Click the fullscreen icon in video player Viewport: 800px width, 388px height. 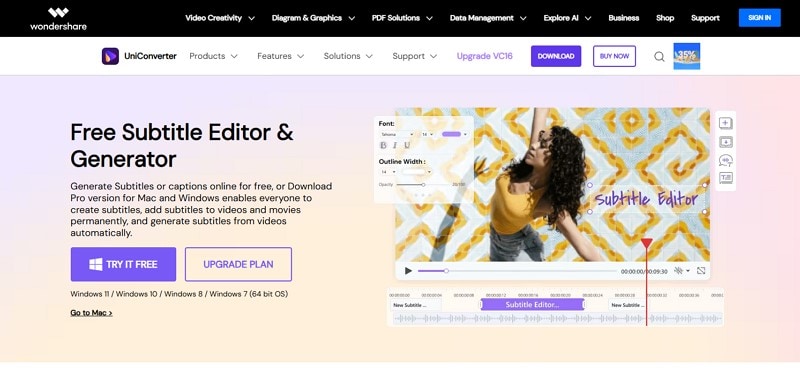point(701,271)
